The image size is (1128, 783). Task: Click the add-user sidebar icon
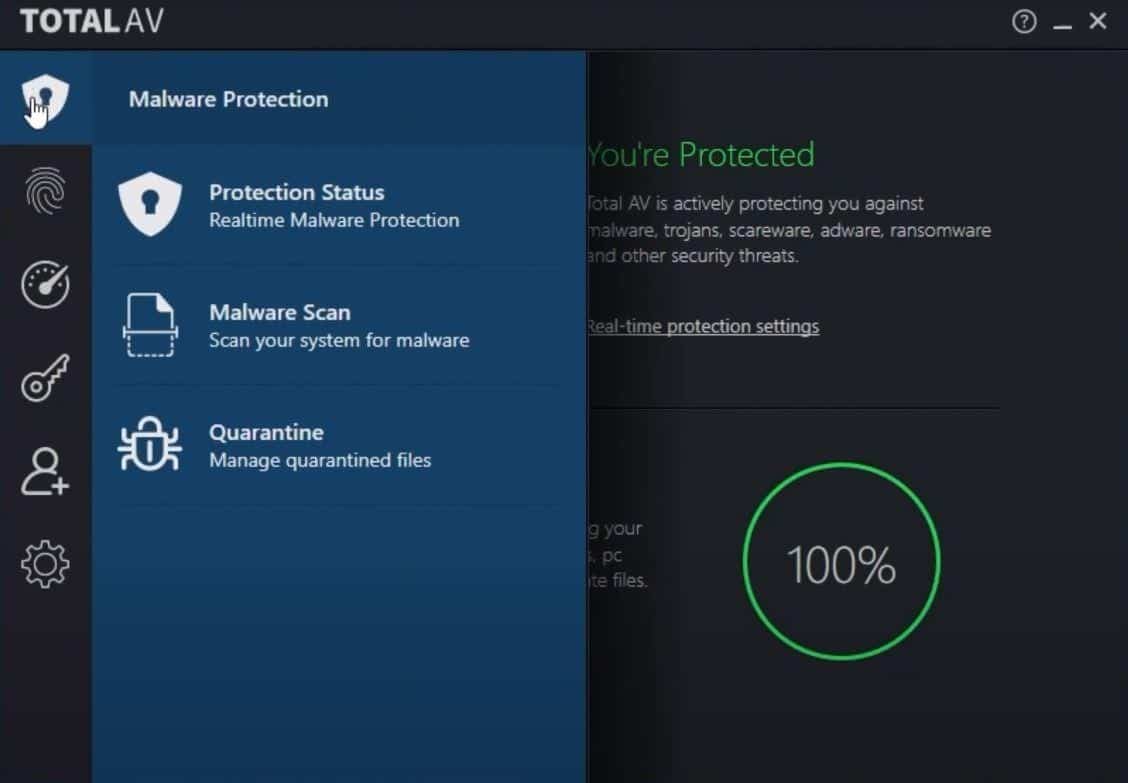[x=45, y=471]
